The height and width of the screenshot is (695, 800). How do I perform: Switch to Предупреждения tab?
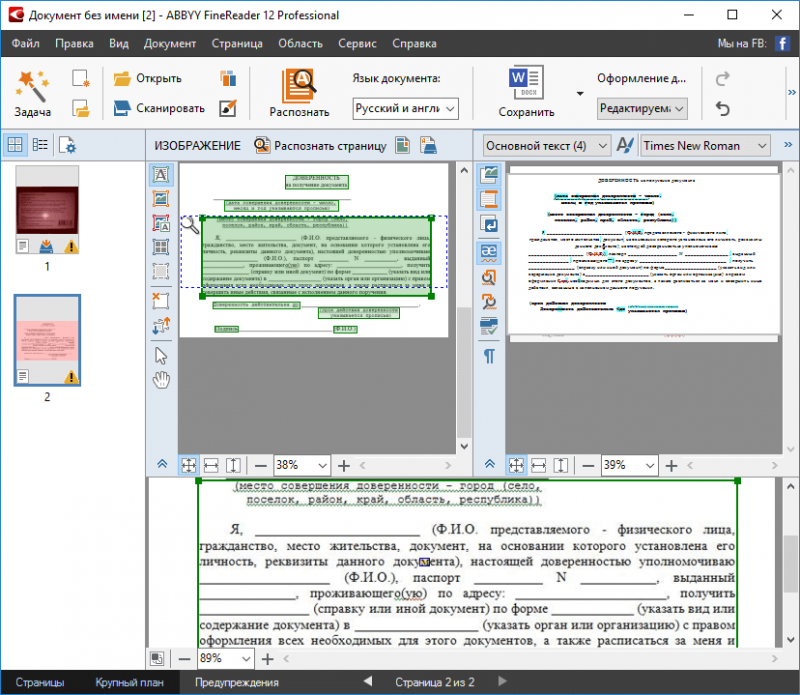point(237,682)
